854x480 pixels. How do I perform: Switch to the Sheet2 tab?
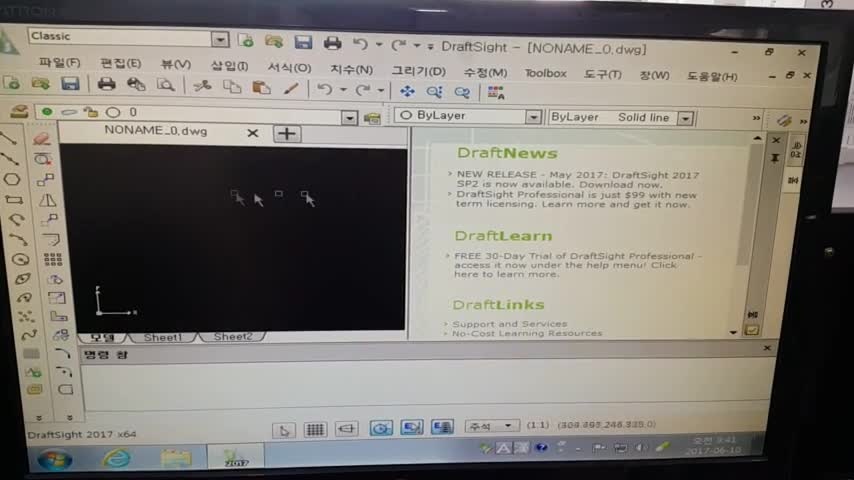(x=233, y=337)
